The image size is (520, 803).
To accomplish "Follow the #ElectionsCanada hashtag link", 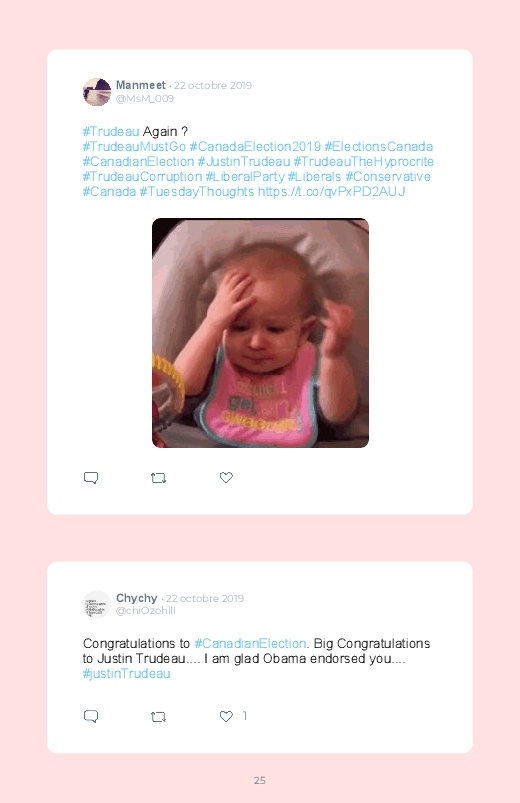I will pyautogui.click(x=379, y=146).
